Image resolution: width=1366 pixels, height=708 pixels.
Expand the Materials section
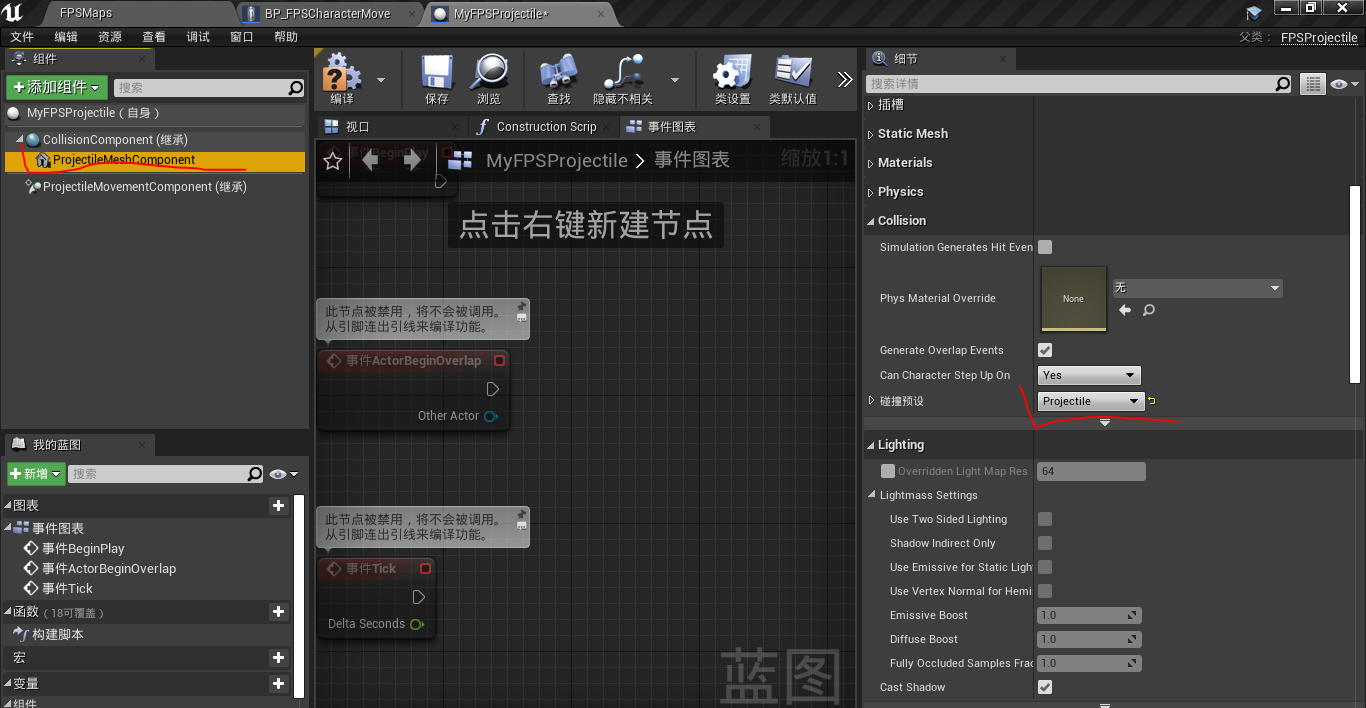tap(870, 163)
